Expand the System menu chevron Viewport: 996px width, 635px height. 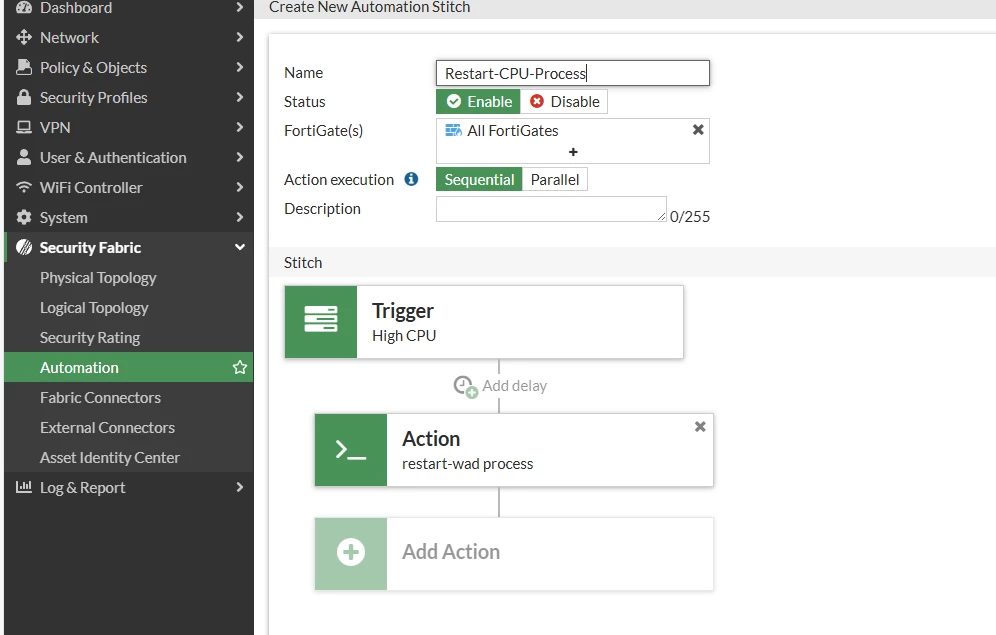click(x=239, y=217)
